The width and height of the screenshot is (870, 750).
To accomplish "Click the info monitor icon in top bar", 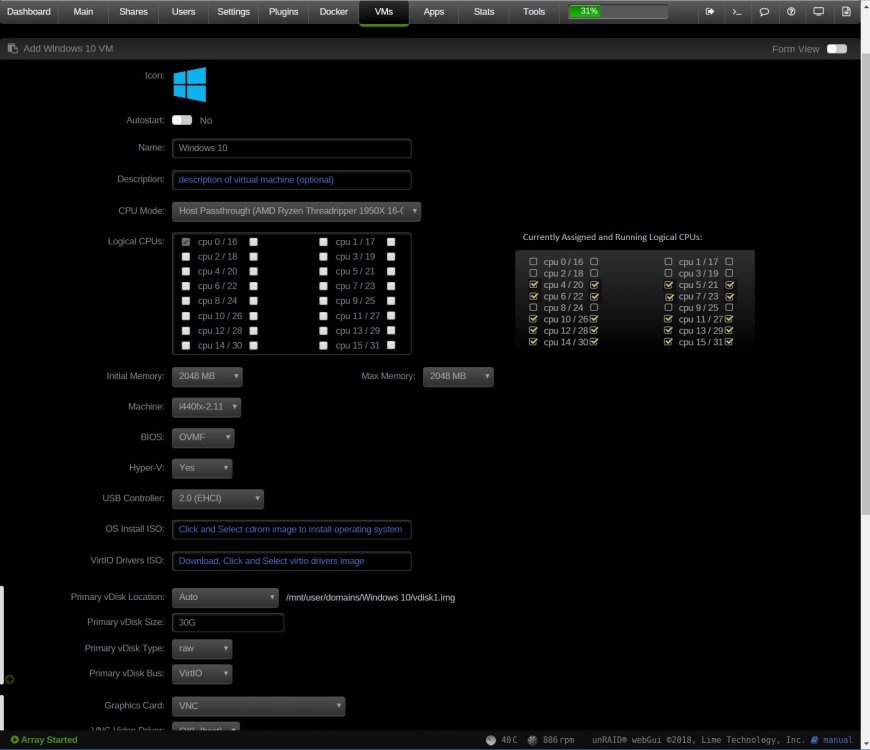I will [x=818, y=12].
